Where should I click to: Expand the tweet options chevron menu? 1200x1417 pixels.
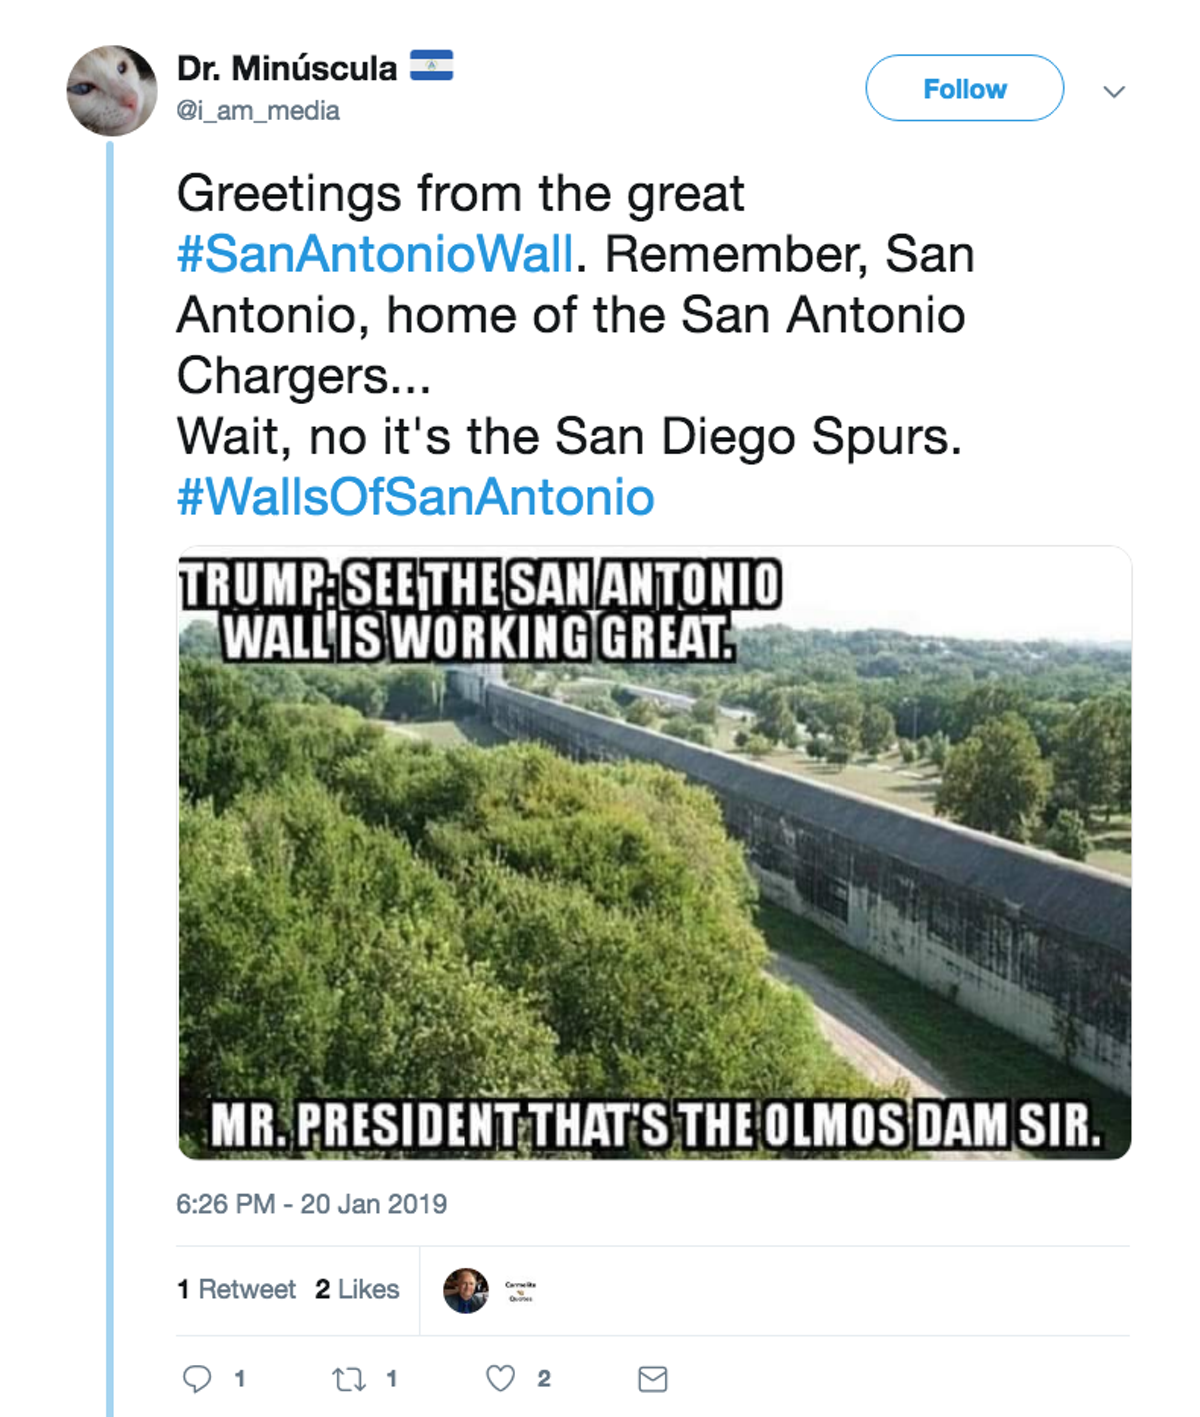[x=1114, y=91]
